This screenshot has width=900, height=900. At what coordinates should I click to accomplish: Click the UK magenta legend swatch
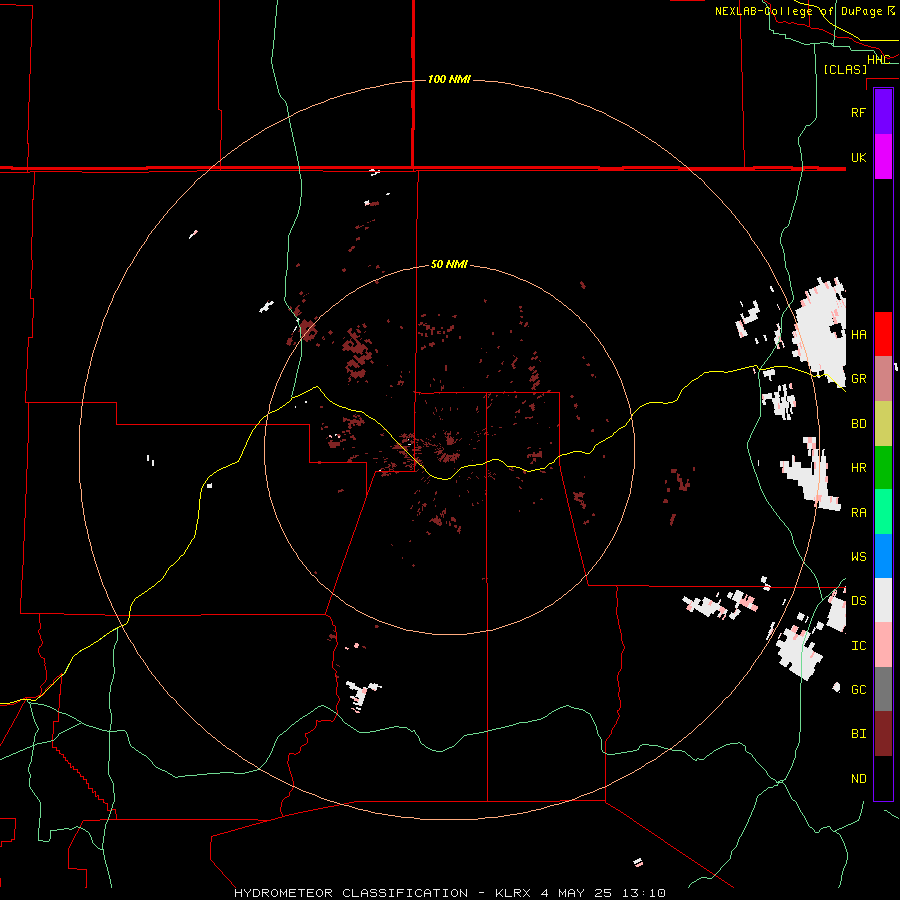coord(883,157)
